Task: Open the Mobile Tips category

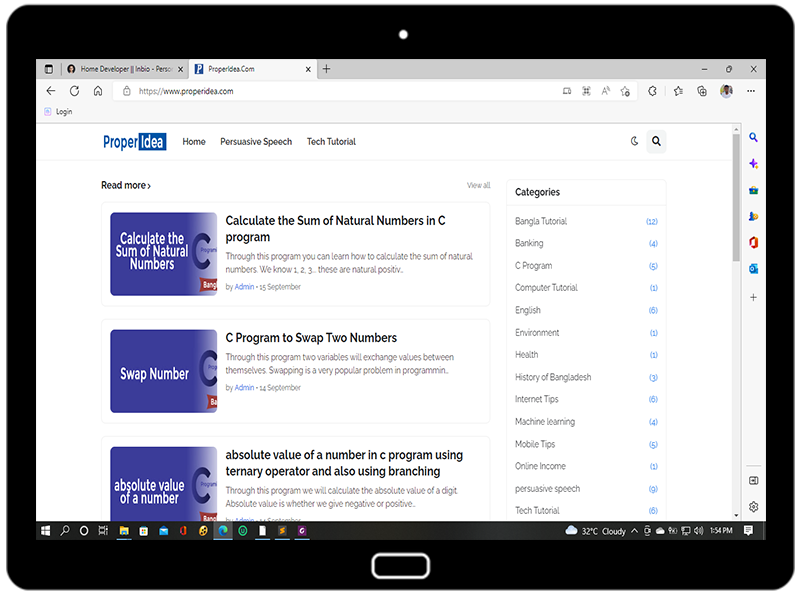Action: (535, 444)
